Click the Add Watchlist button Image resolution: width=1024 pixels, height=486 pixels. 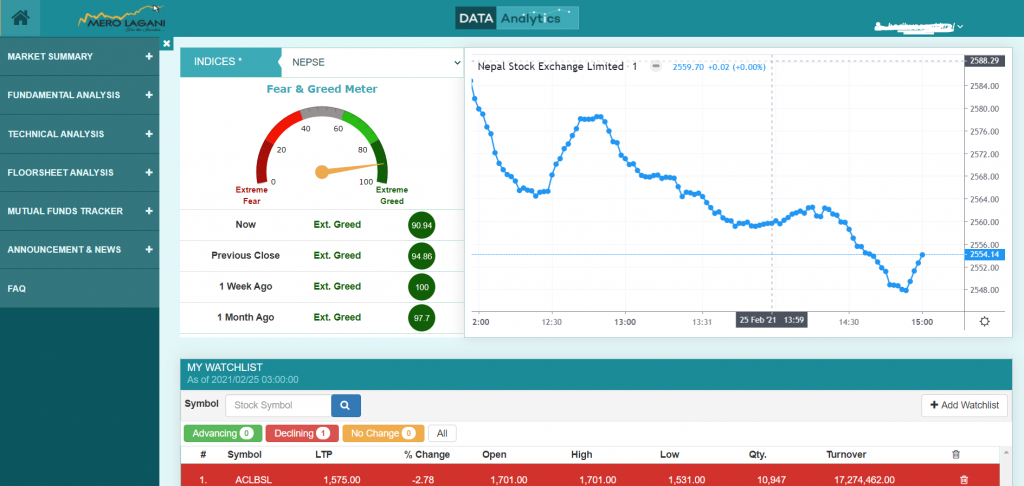coord(964,405)
